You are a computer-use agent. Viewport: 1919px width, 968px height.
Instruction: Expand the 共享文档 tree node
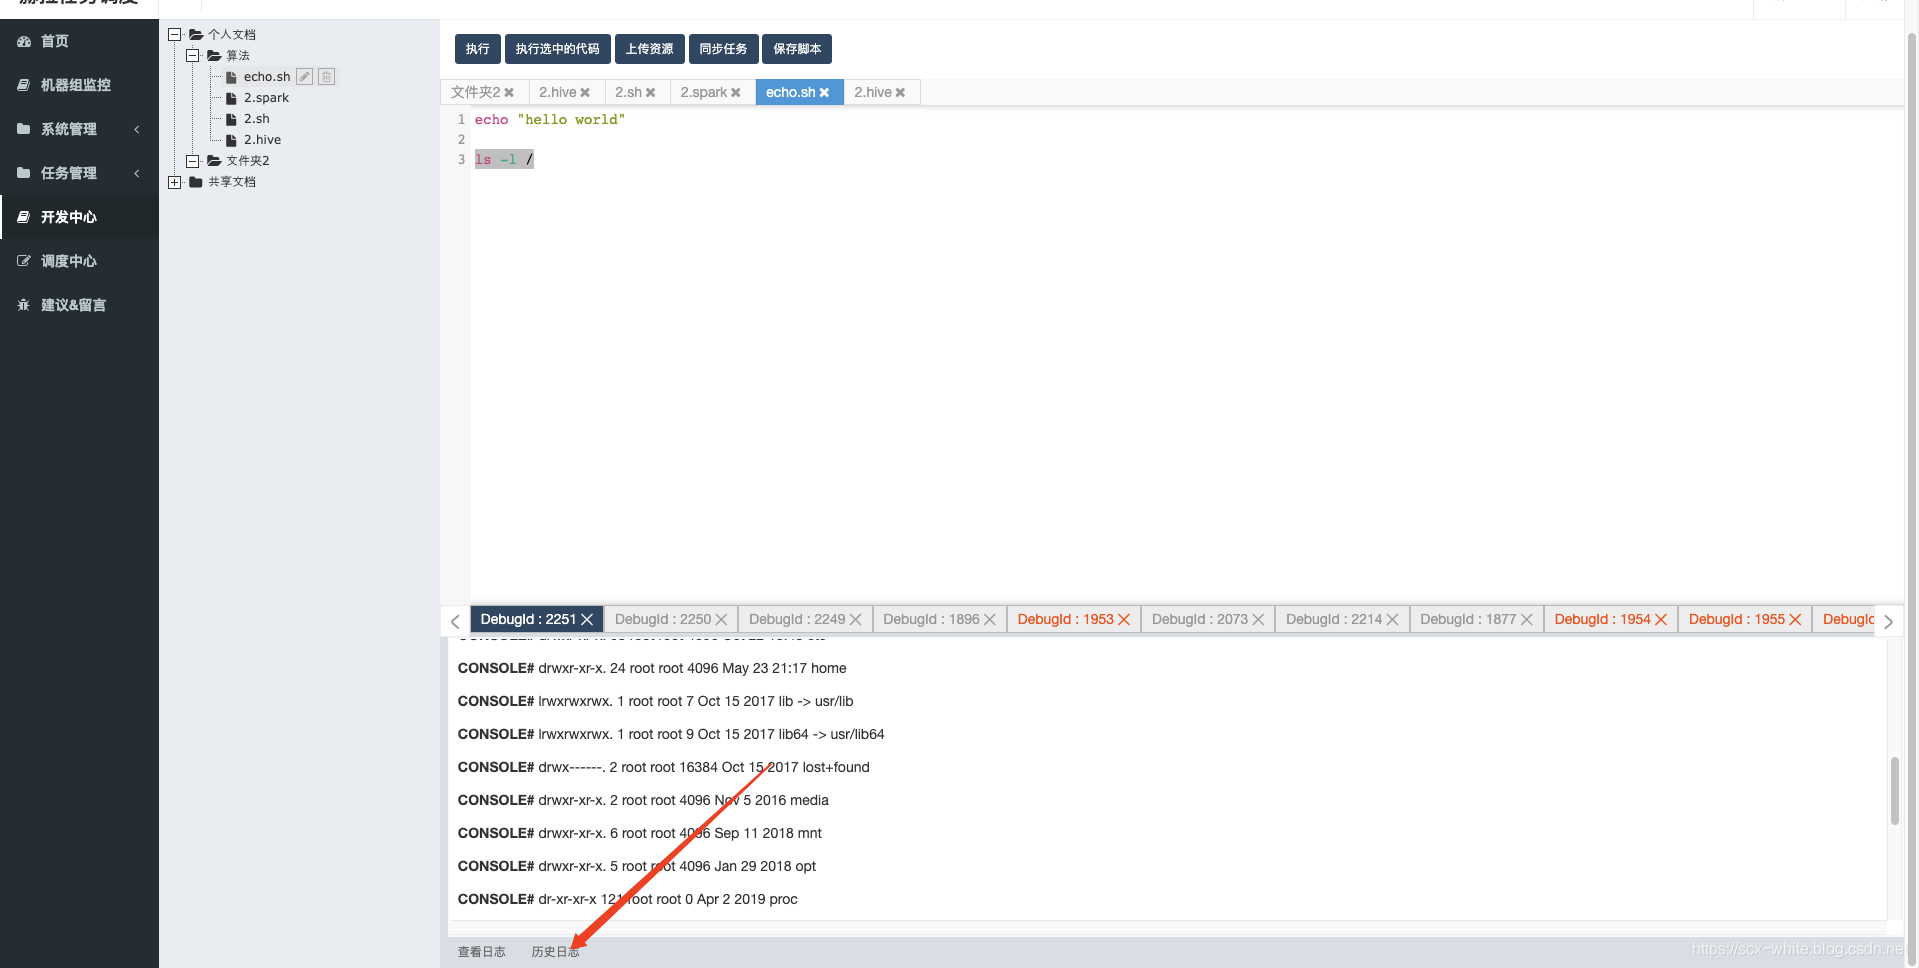point(174,182)
